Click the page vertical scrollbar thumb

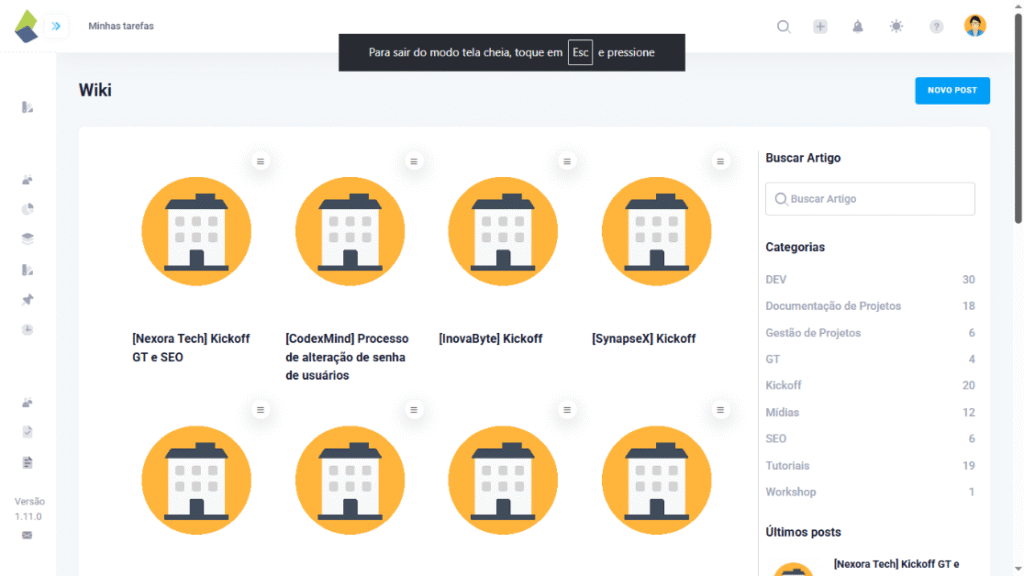(x=1018, y=119)
